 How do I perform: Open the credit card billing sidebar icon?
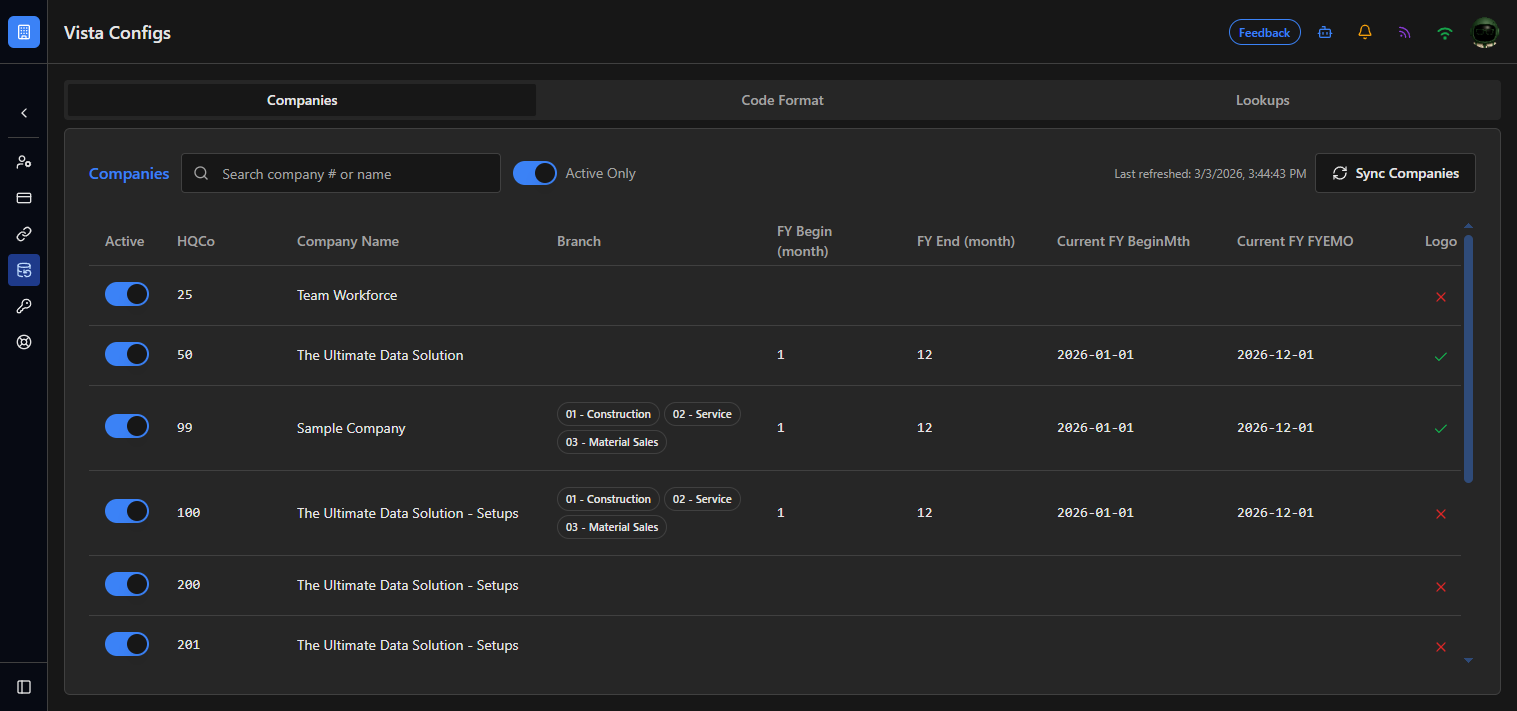[24, 198]
